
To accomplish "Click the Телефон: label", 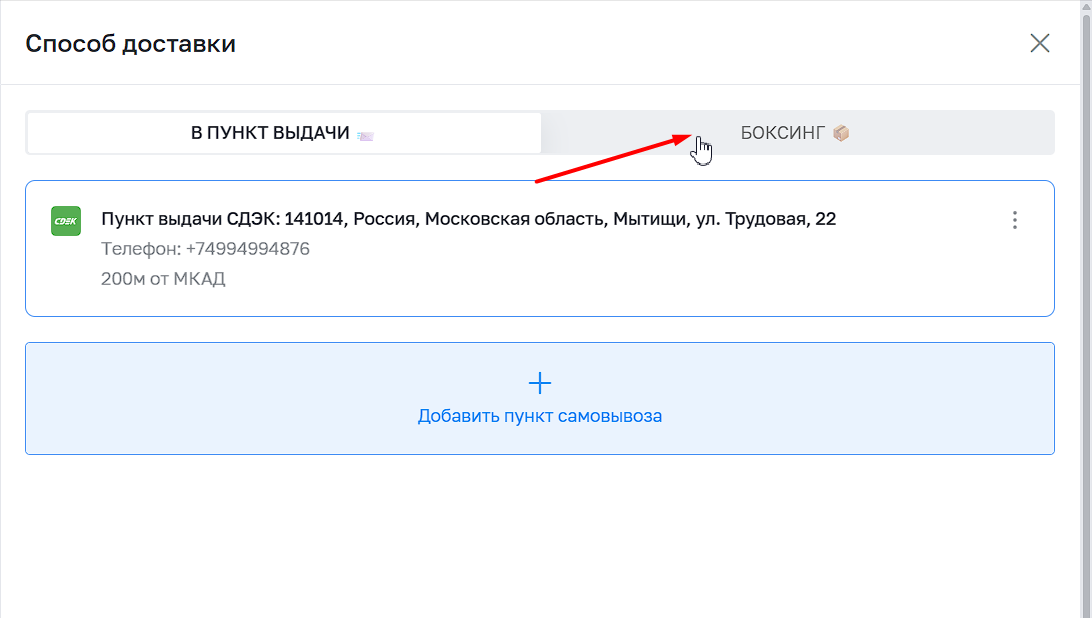I will pos(141,249).
